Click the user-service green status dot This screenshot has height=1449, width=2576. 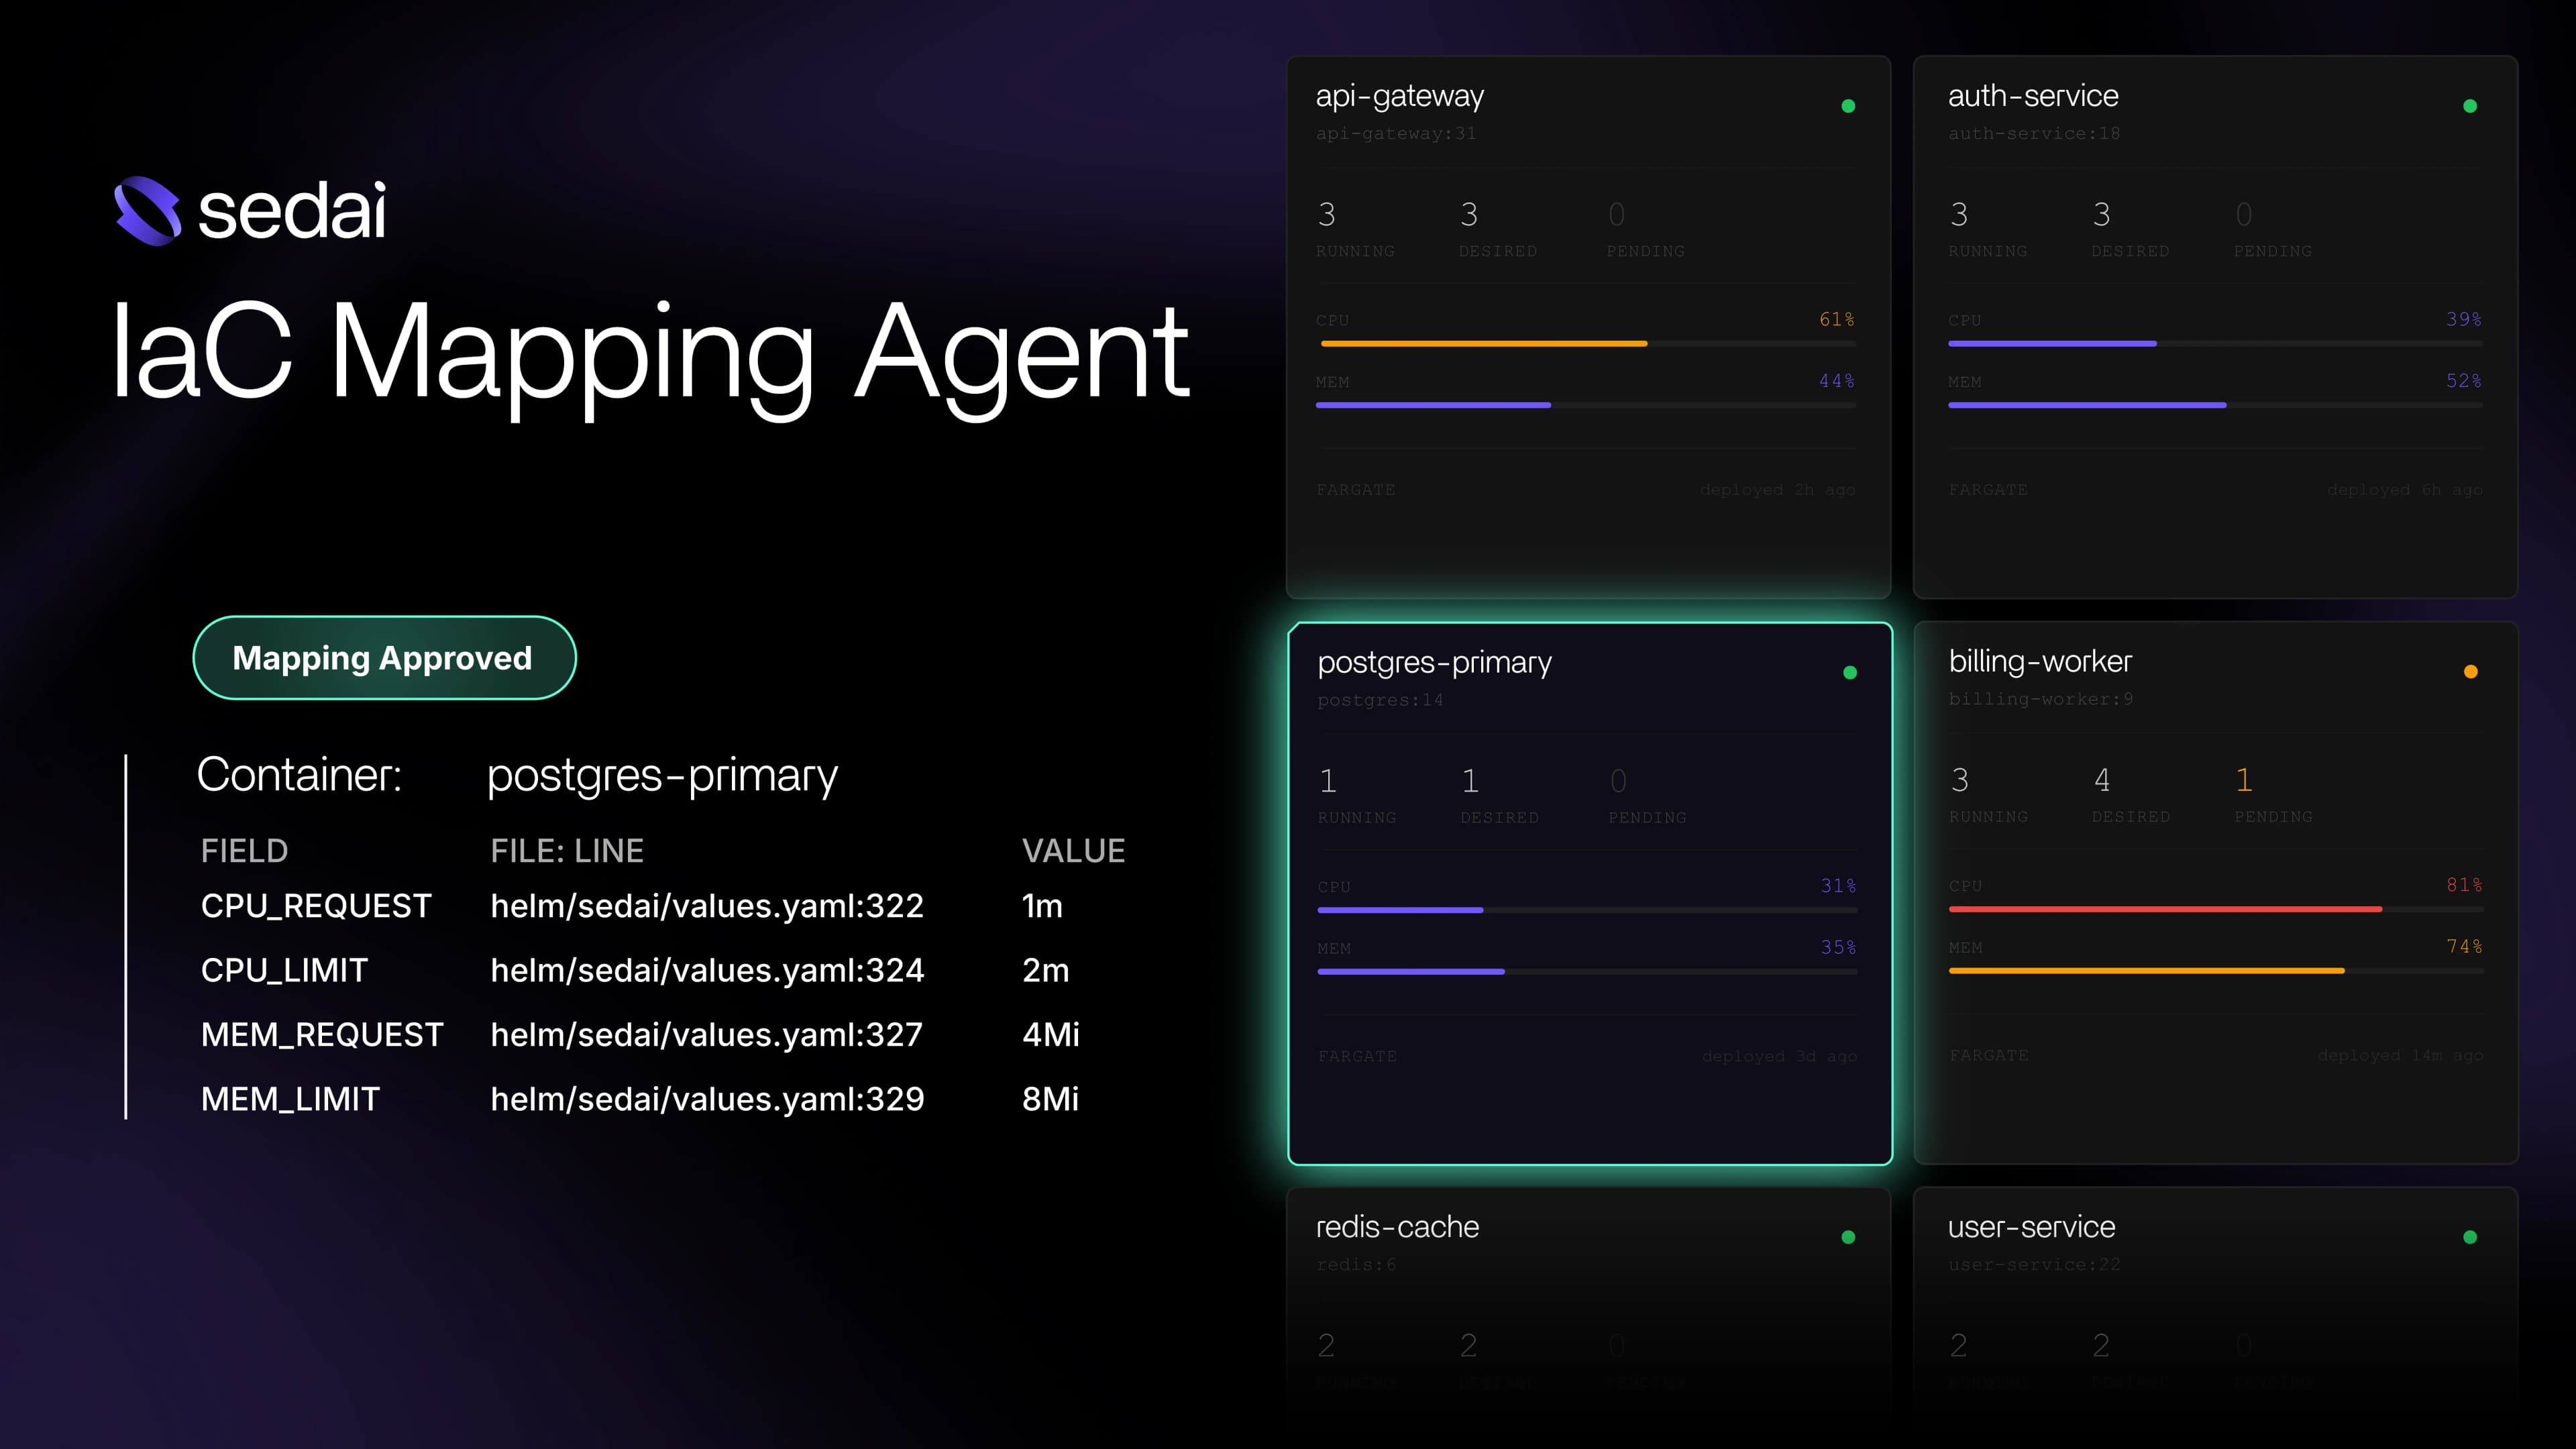click(2470, 1237)
